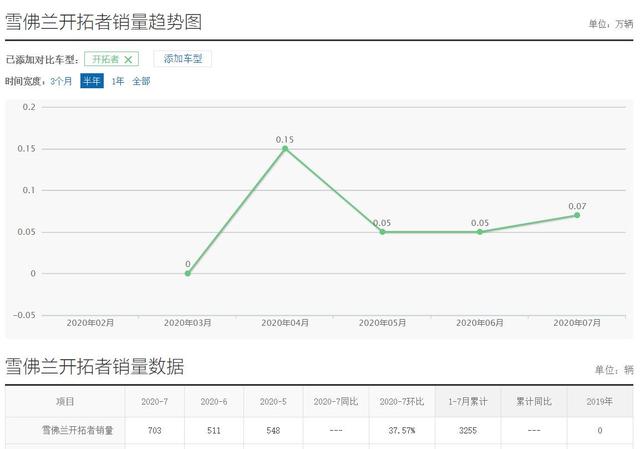
Task: Click the 511 sales cell
Action: 214,430
